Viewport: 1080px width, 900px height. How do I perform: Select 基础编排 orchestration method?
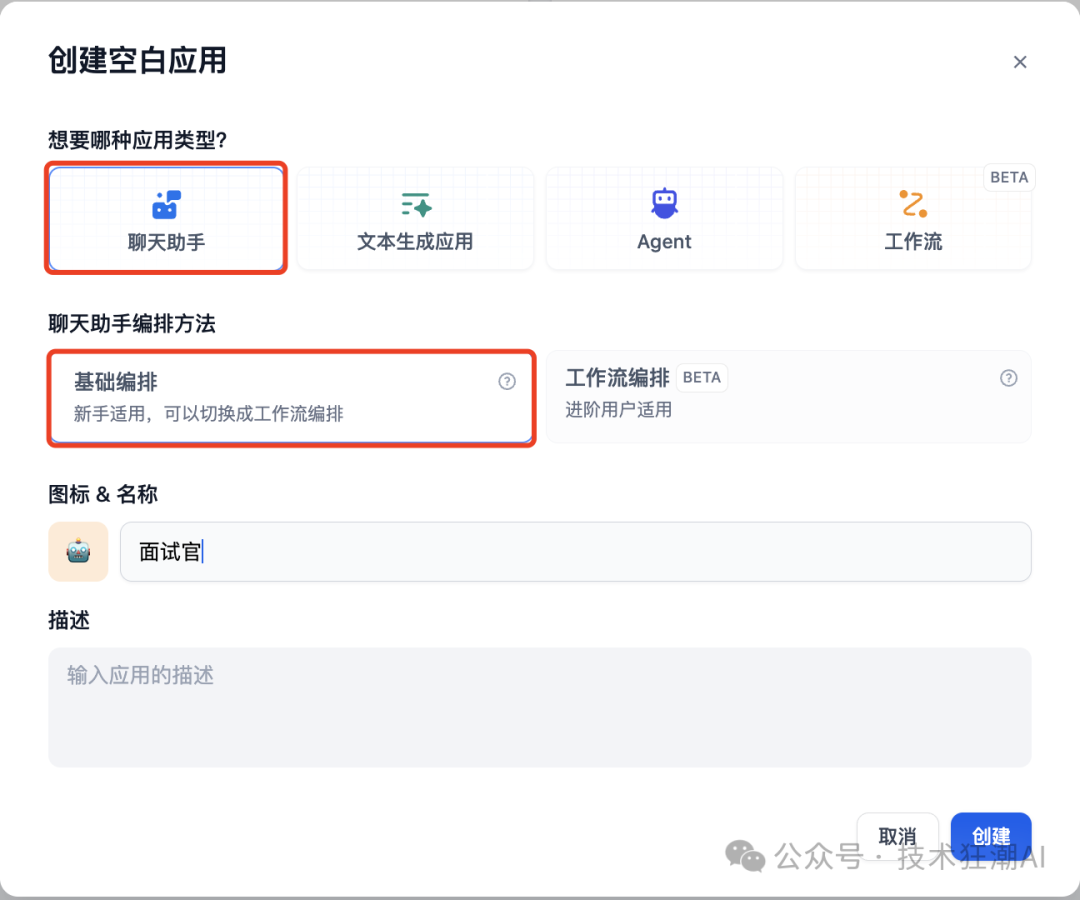click(290, 396)
